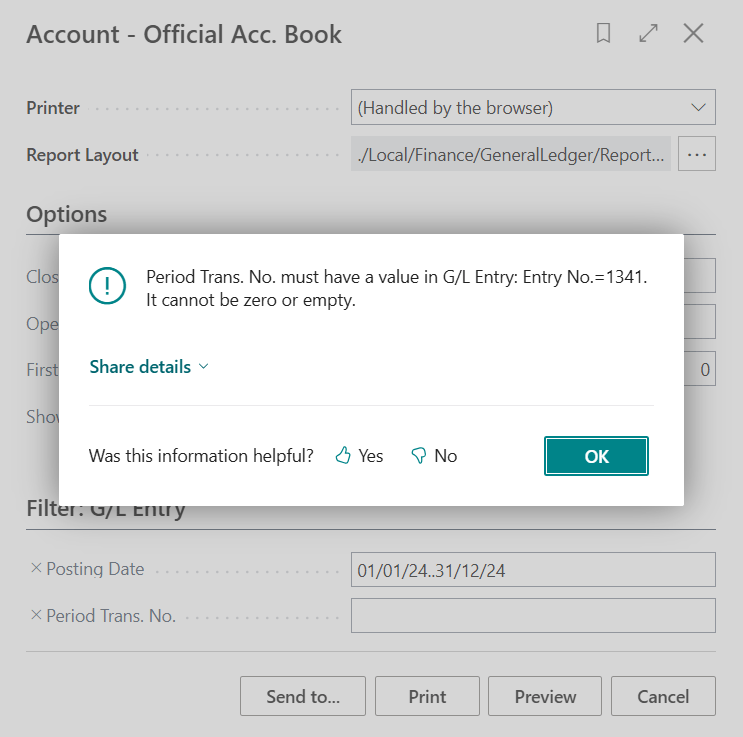The image size is (743, 737).
Task: Bookmark the Official Acc. Book report
Action: point(603,34)
